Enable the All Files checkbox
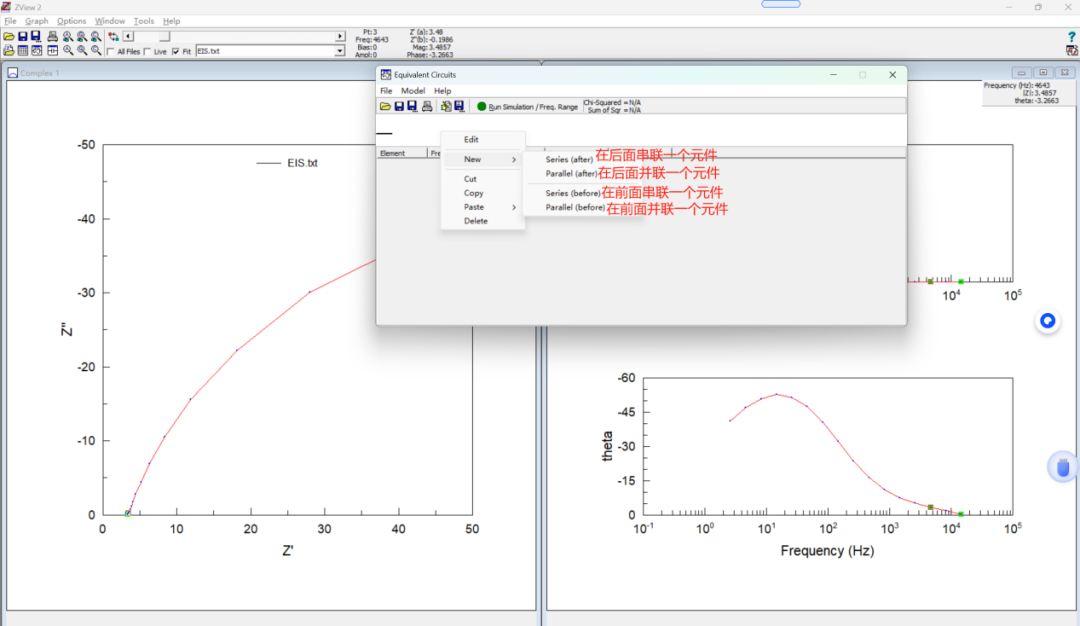Screen dimensions: 1080x626 coord(110,51)
